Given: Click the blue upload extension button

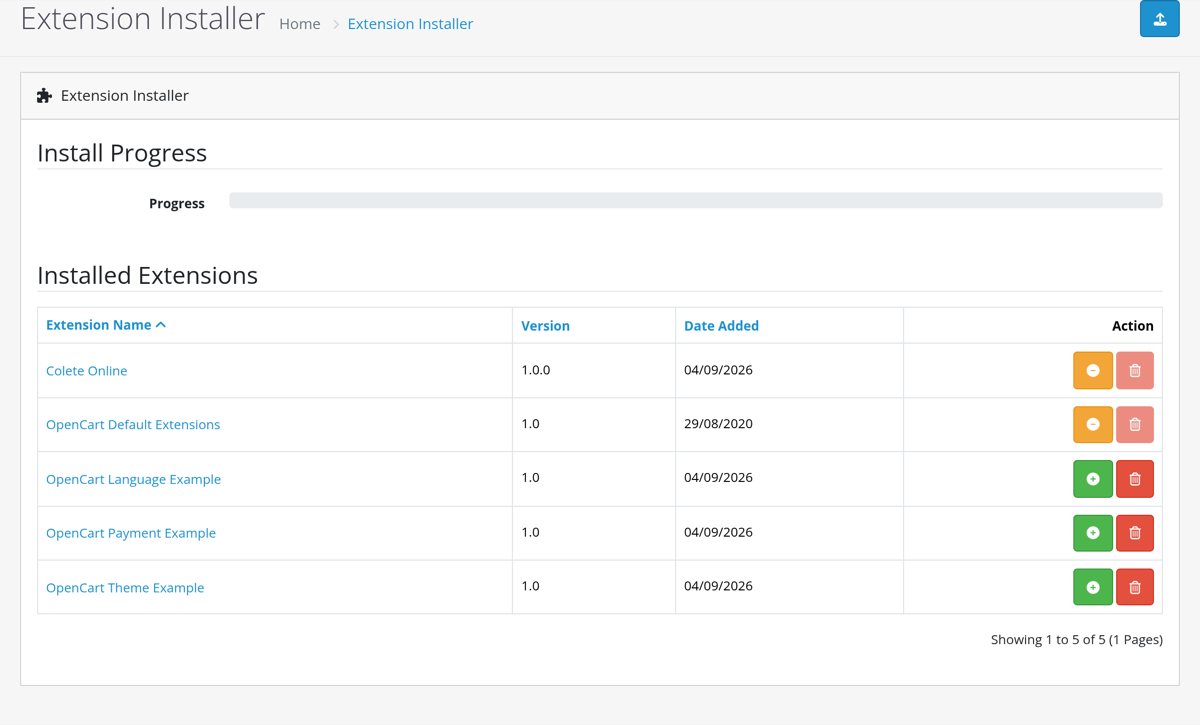Looking at the screenshot, I should [x=1160, y=19].
